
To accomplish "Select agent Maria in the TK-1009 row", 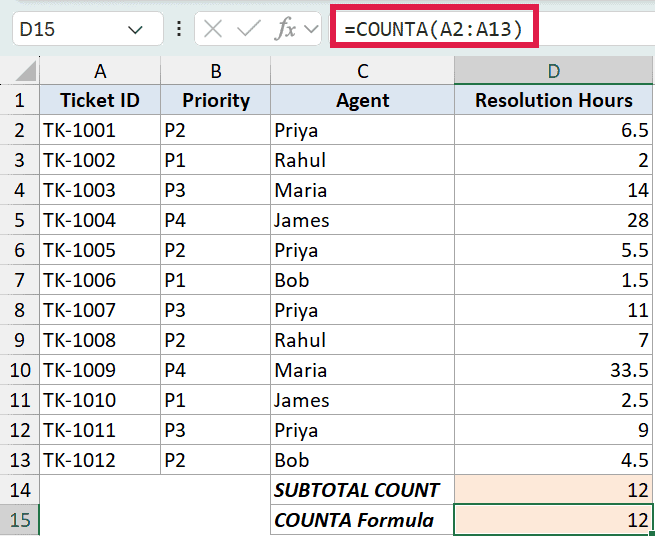I will point(363,370).
